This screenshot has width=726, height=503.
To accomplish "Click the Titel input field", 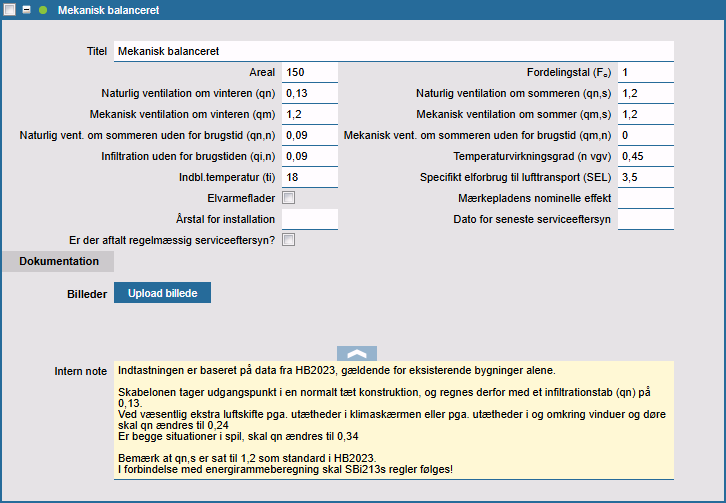I will coord(392,51).
